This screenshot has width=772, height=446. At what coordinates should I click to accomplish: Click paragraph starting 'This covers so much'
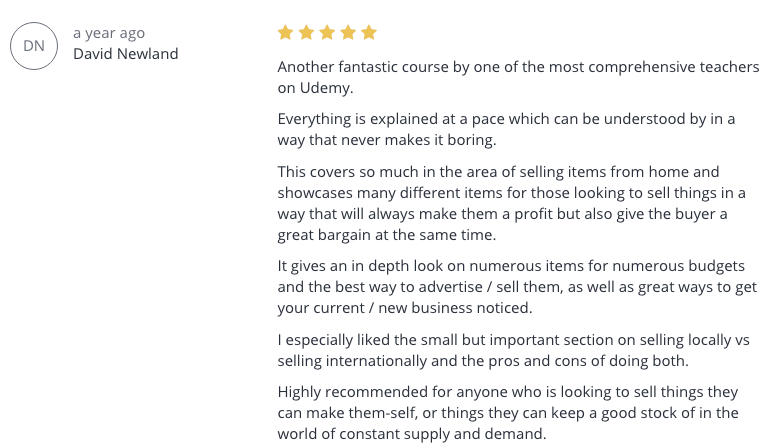(512, 203)
